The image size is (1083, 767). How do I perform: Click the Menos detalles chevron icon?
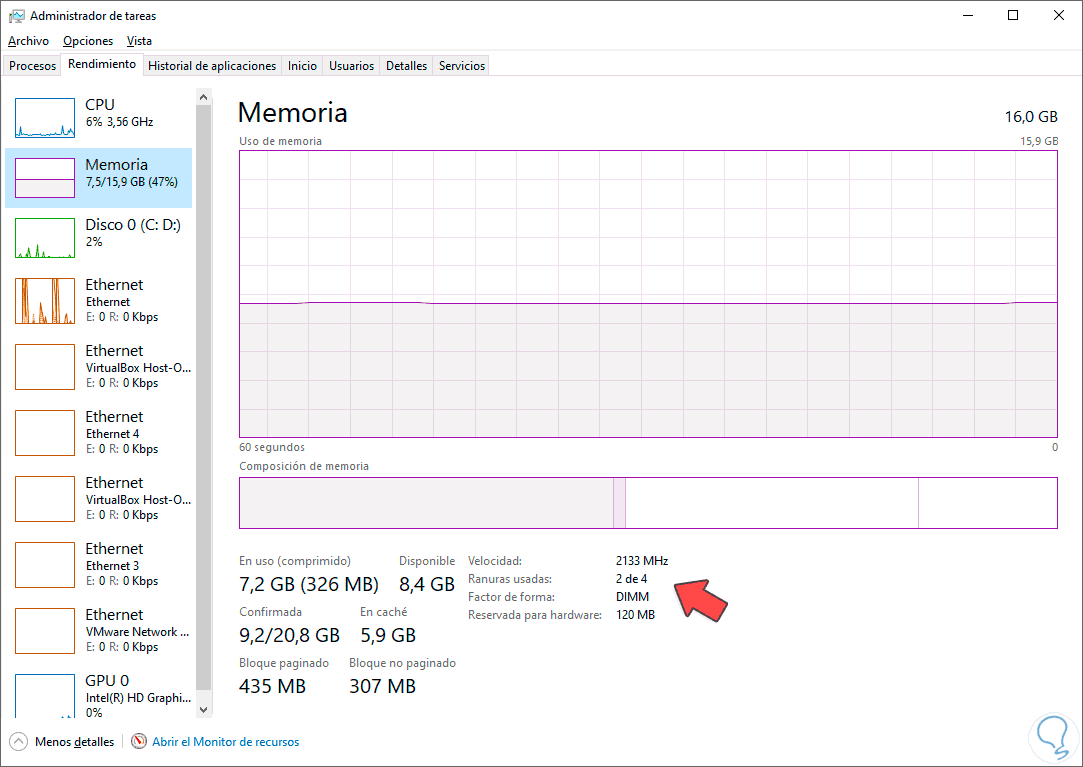(19, 742)
